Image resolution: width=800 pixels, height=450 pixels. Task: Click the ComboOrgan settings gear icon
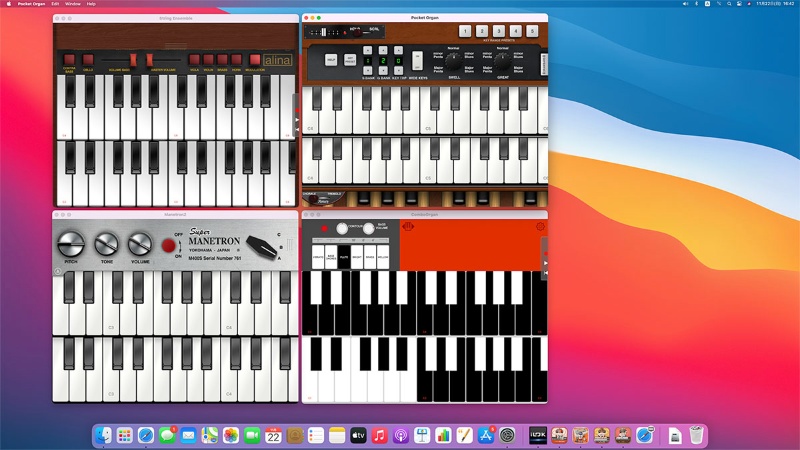[541, 227]
